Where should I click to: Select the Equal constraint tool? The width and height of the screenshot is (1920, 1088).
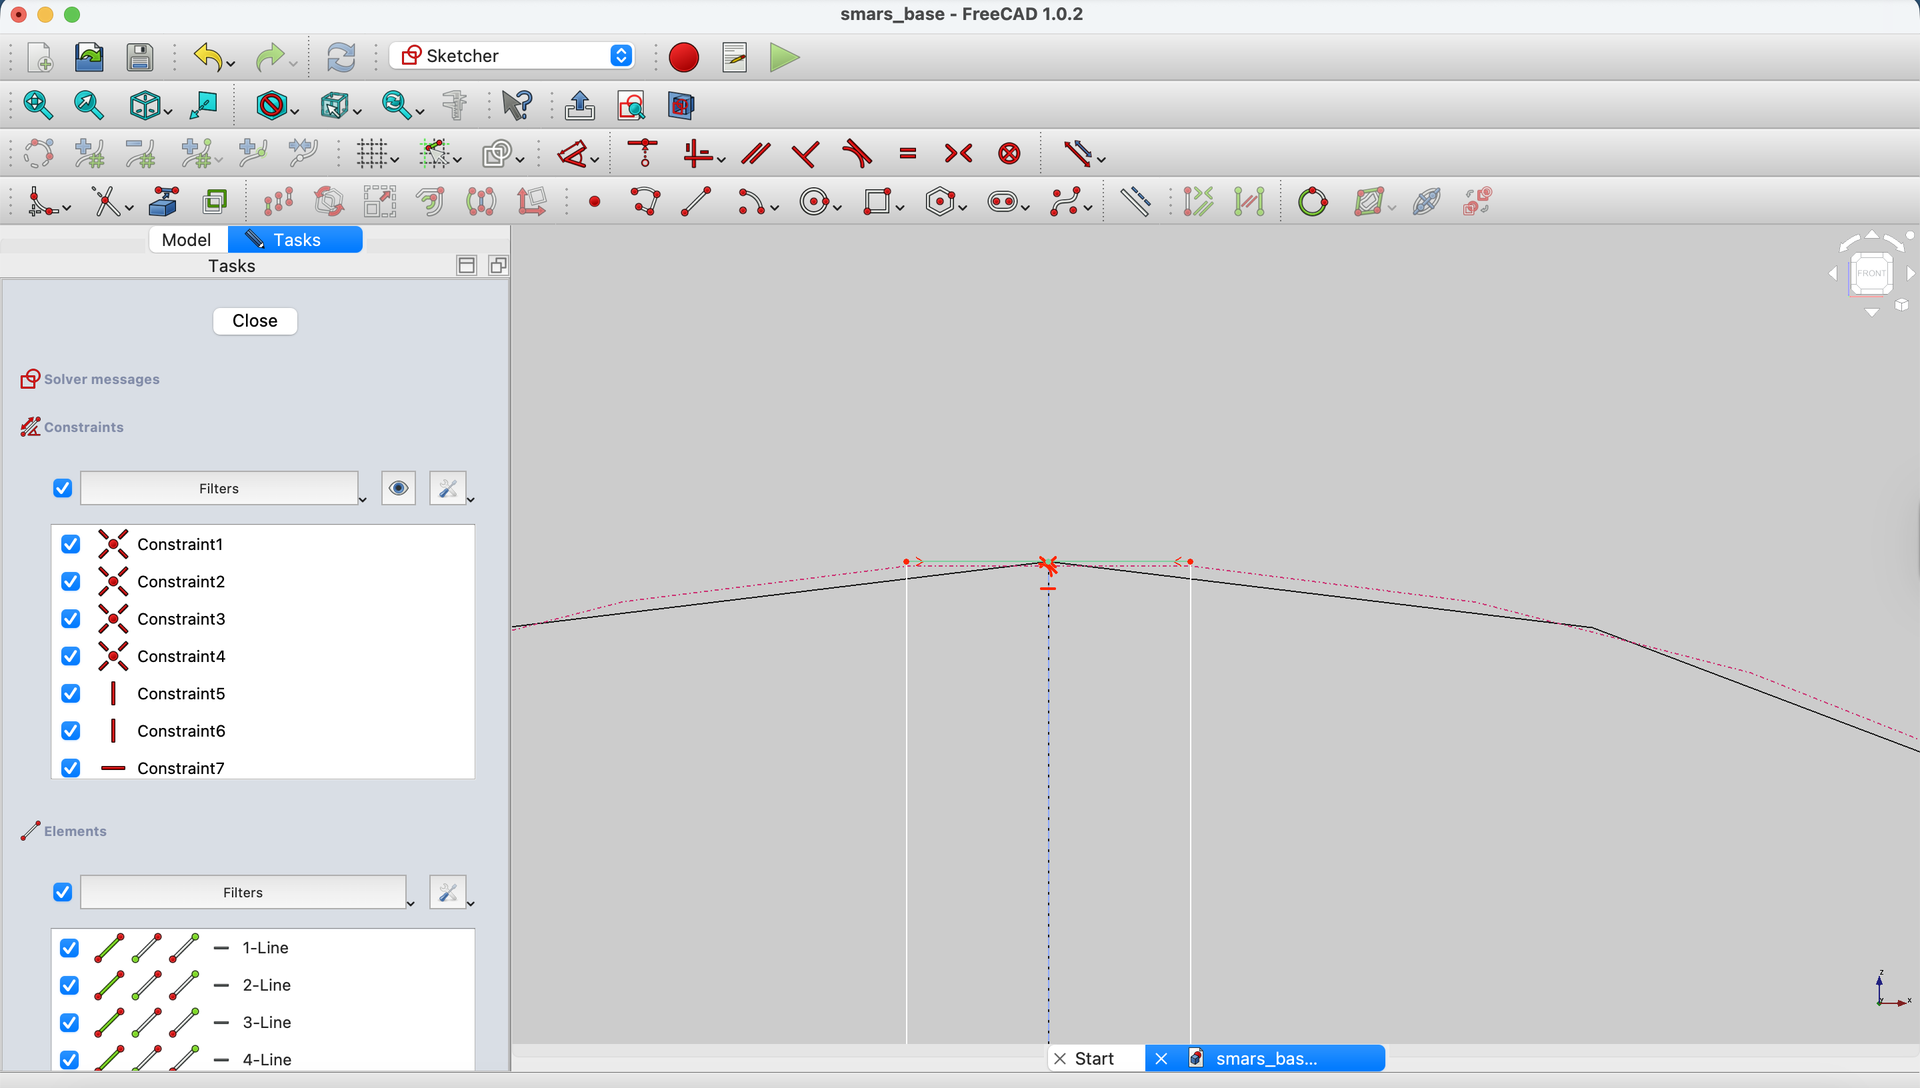tap(908, 153)
